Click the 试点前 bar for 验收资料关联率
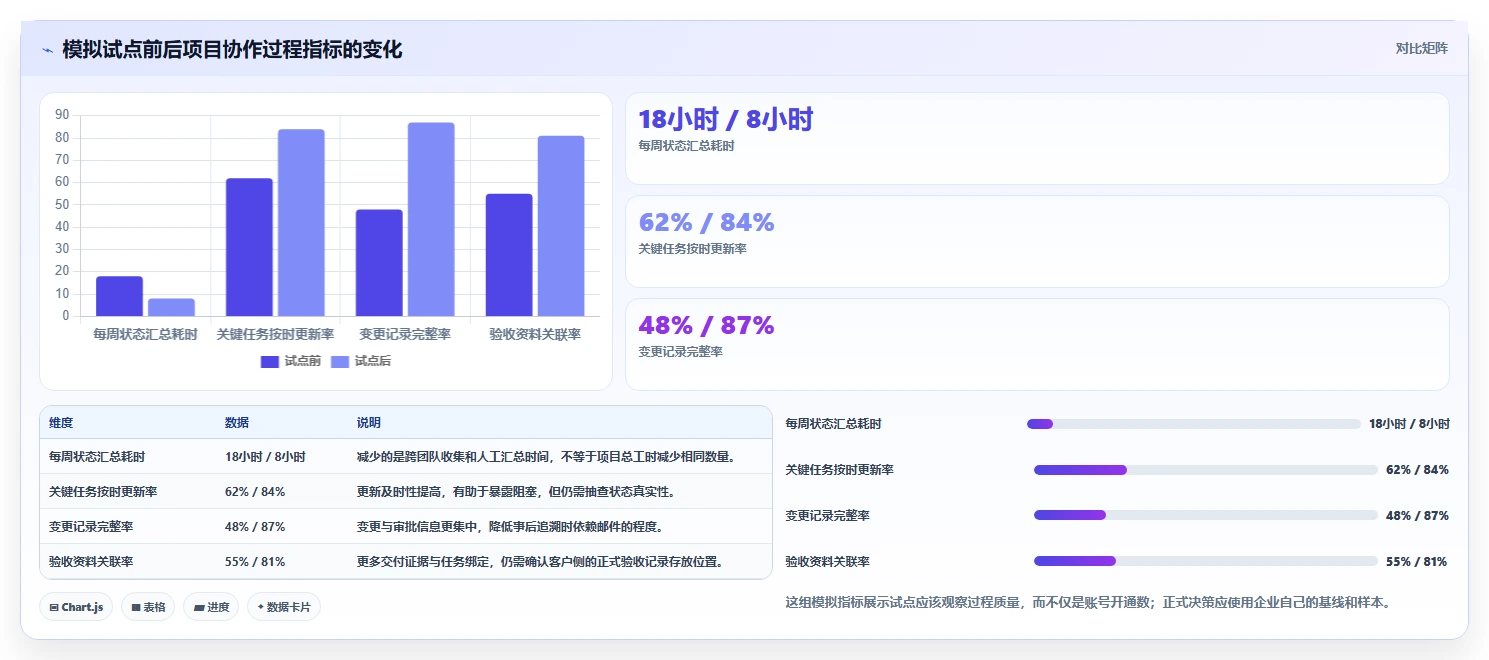The height and width of the screenshot is (660, 1489). 509,255
